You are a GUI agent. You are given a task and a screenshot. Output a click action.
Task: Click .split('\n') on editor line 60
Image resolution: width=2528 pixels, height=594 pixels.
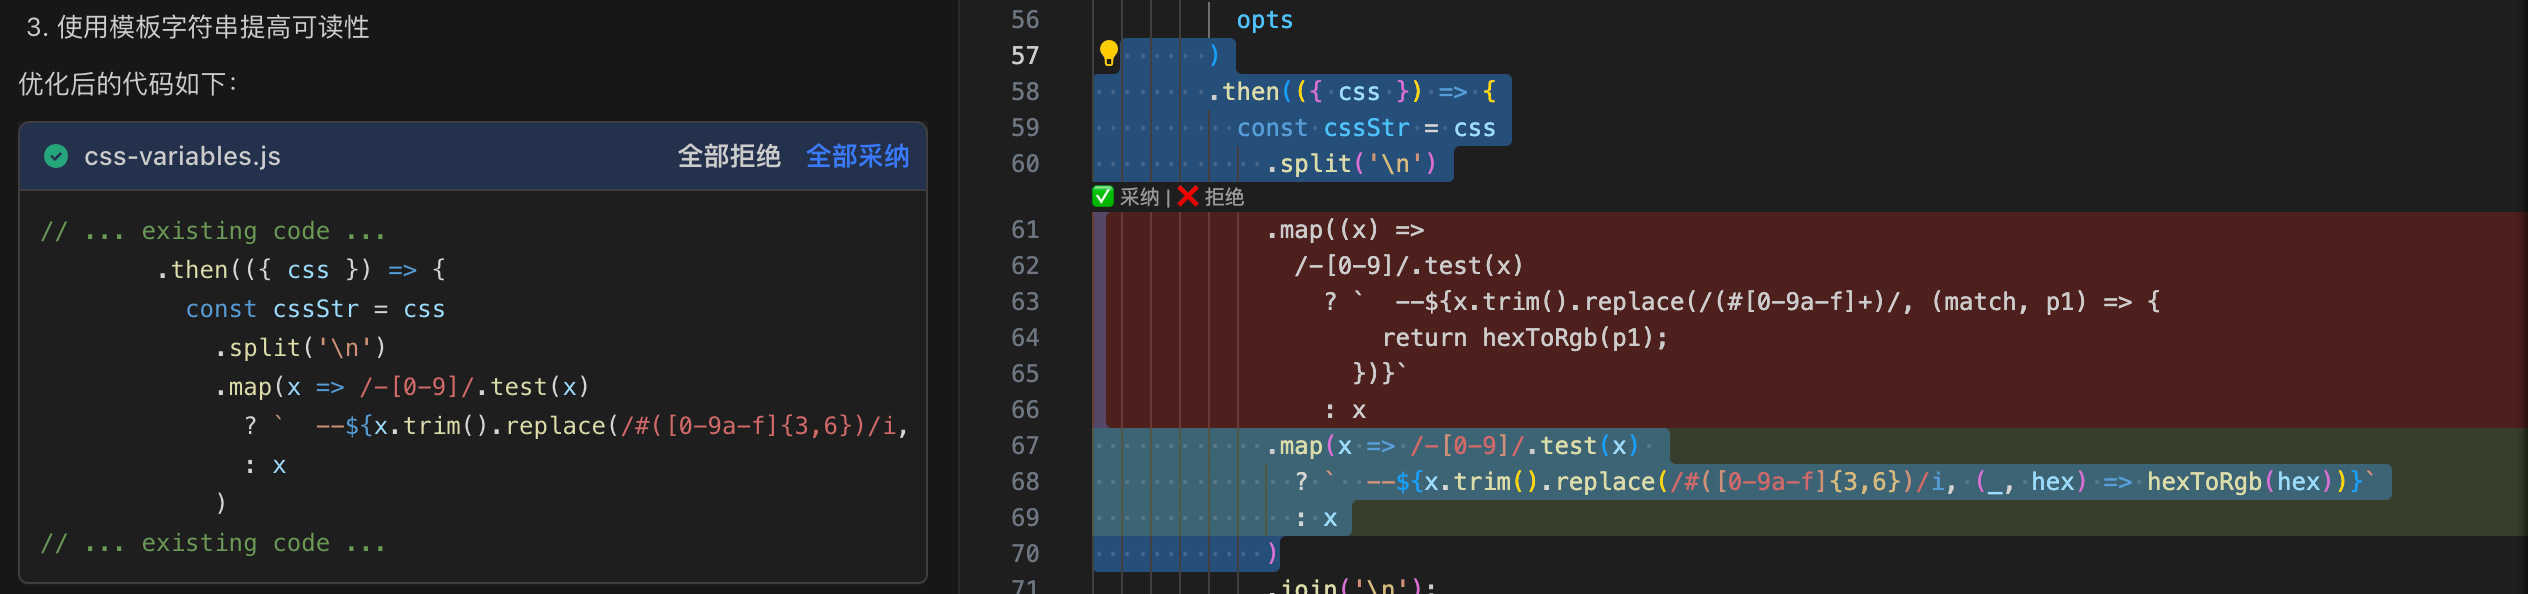coord(1351,164)
